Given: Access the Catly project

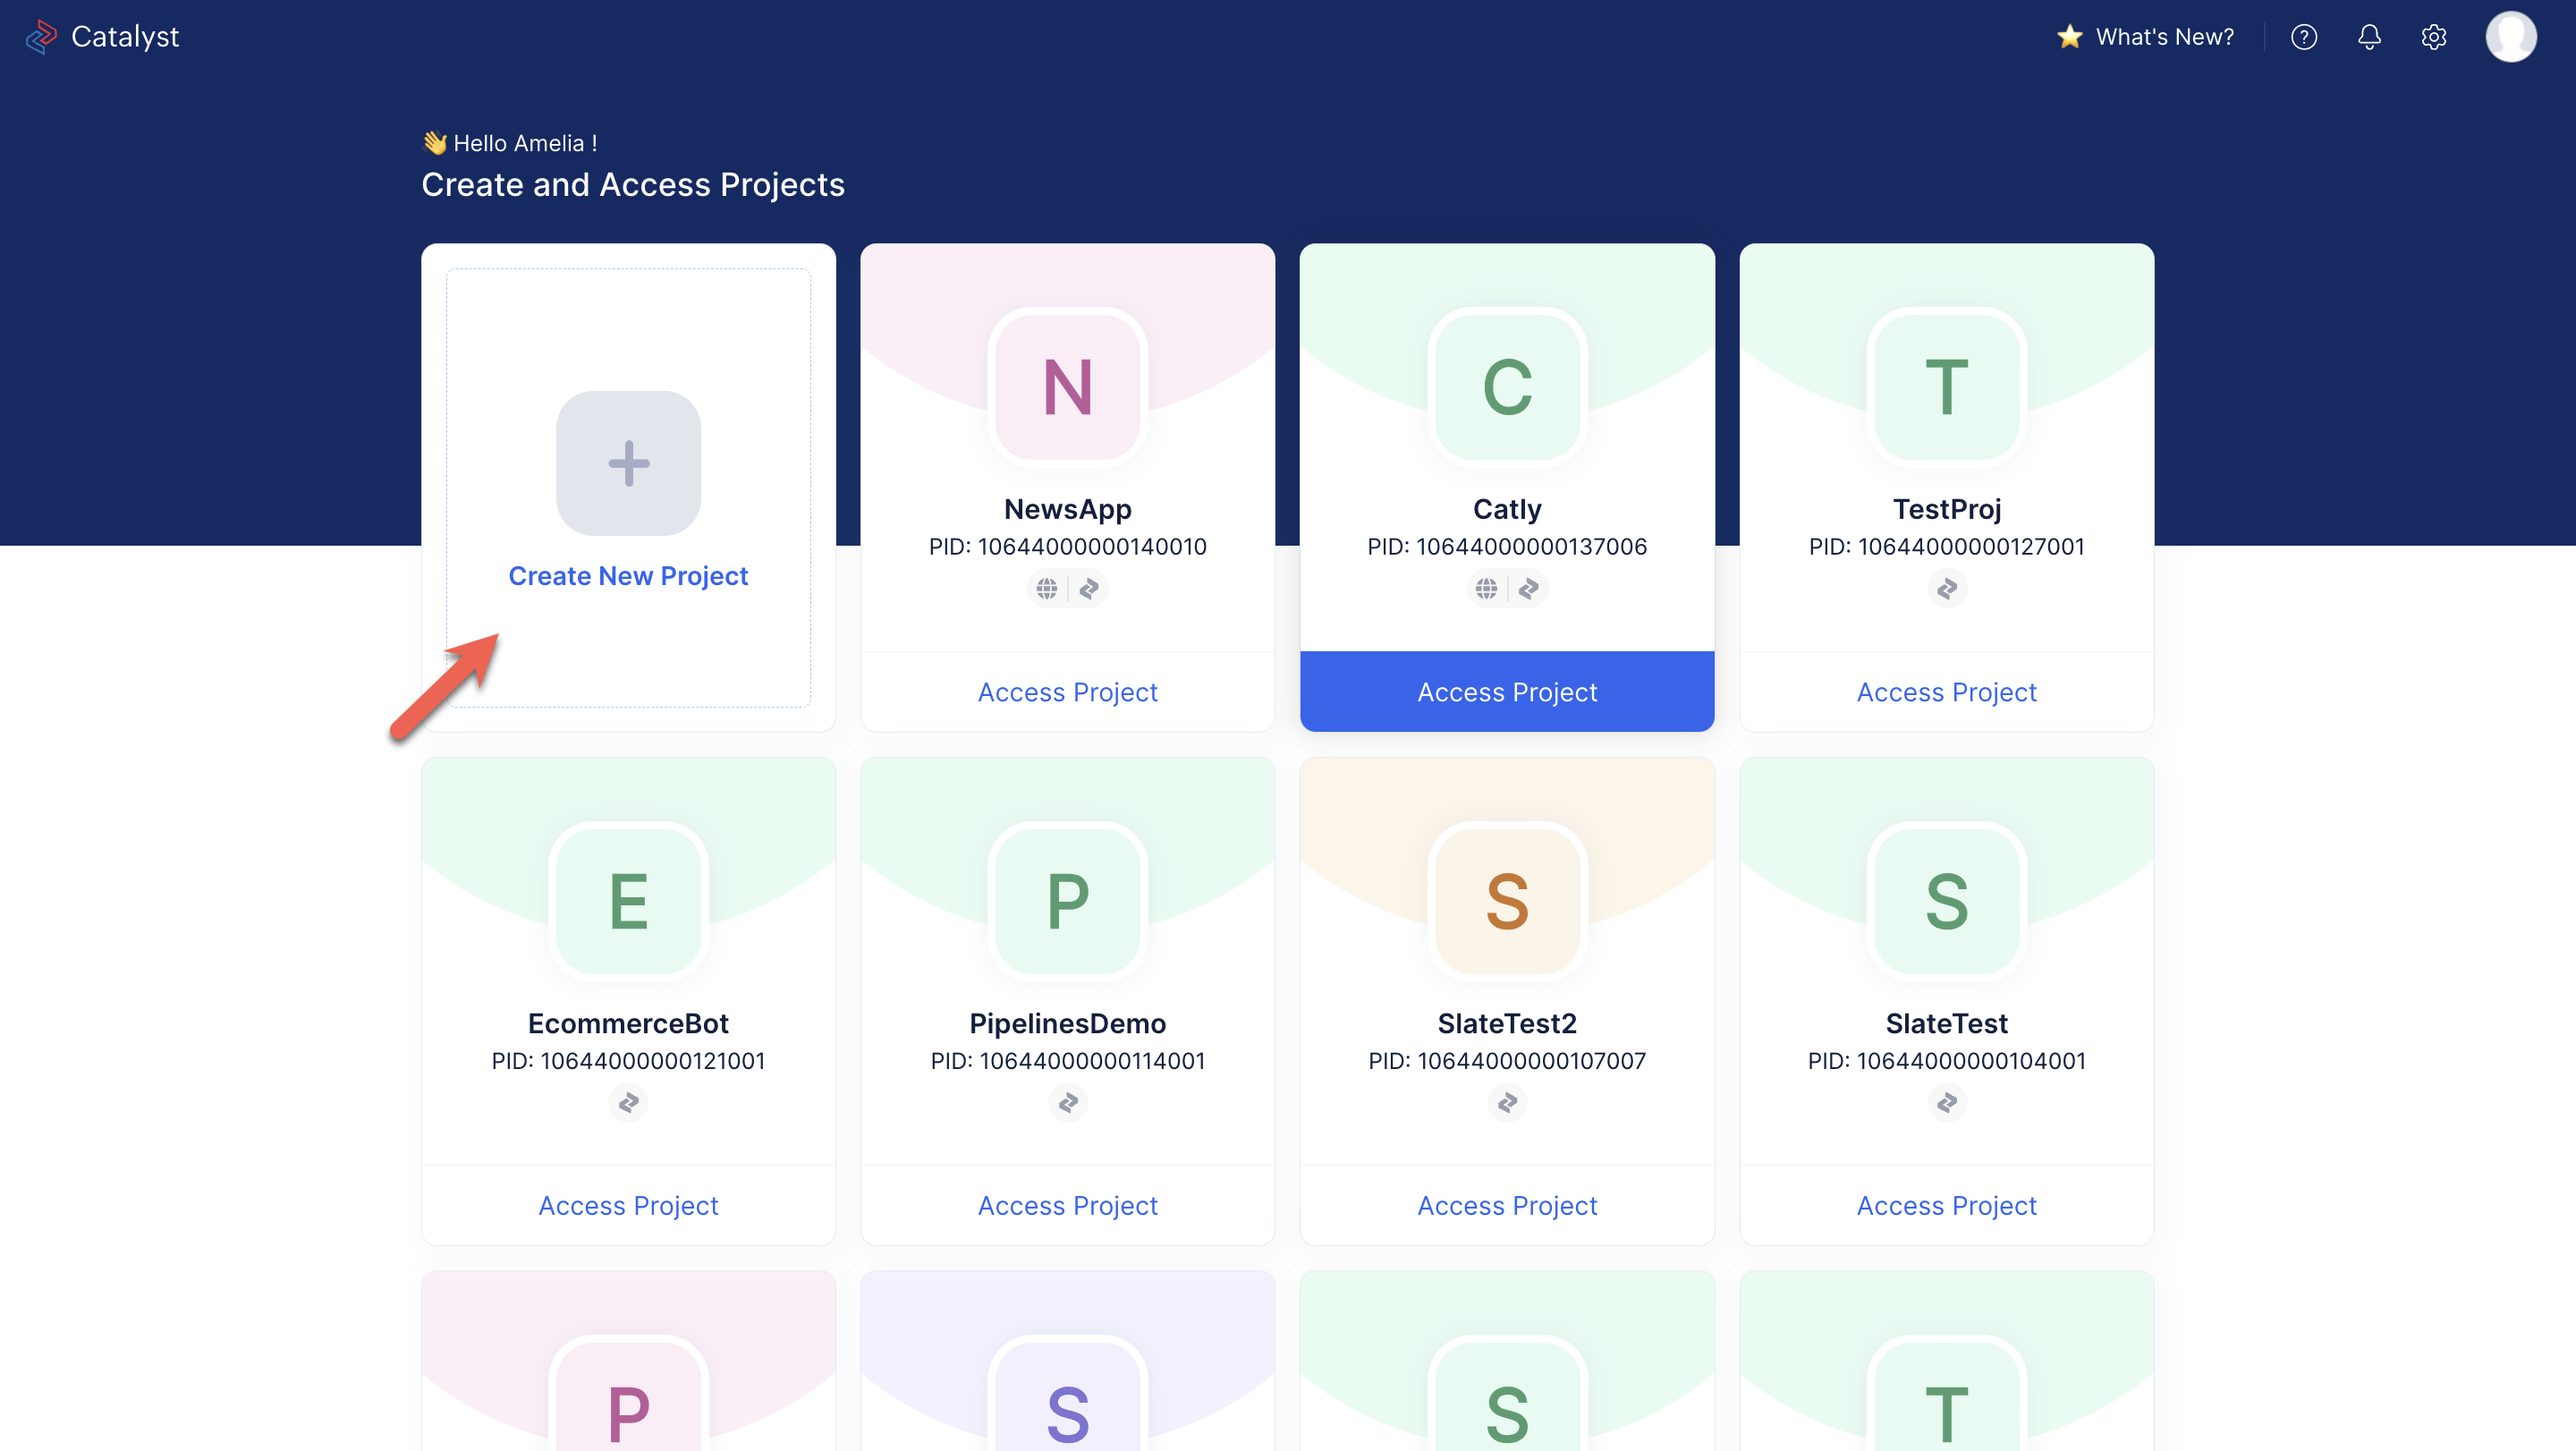Looking at the screenshot, I should (1507, 692).
